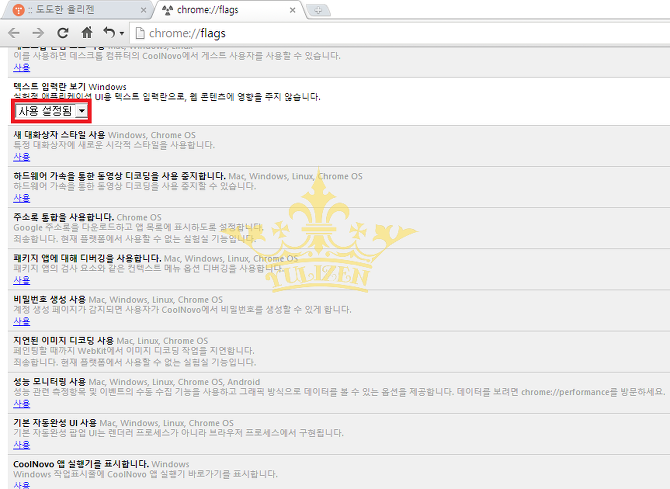Click the 주소록 통합을 사용합니다. flag title
670x489 pixels.
[64, 217]
